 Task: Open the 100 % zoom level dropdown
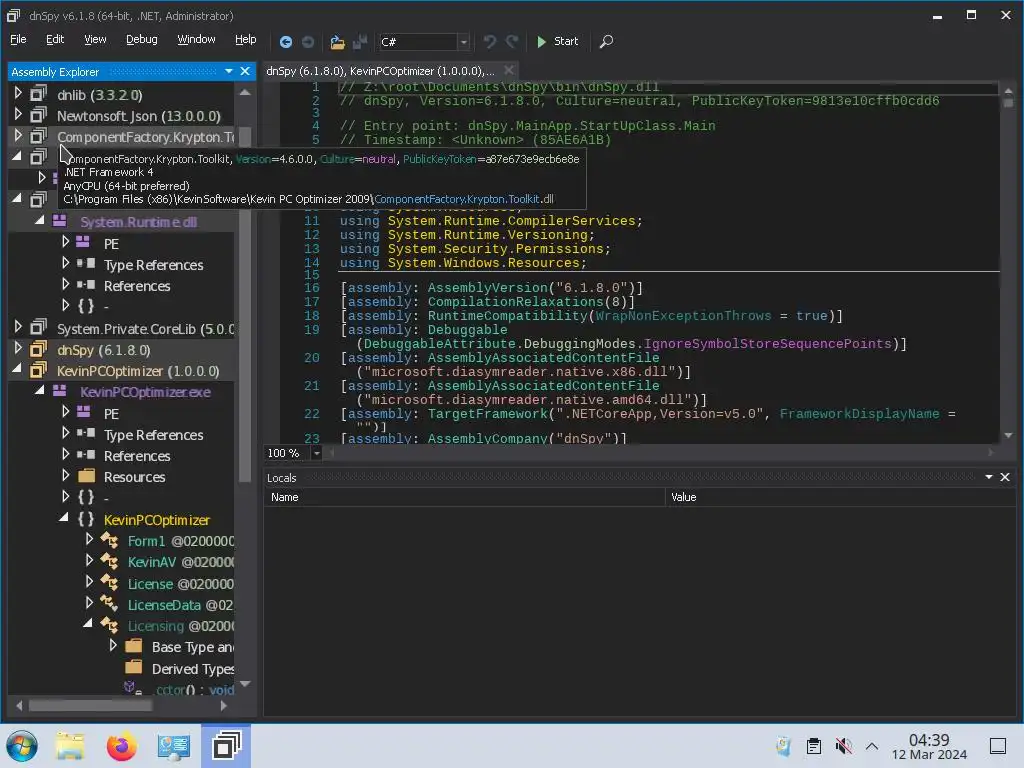click(317, 453)
